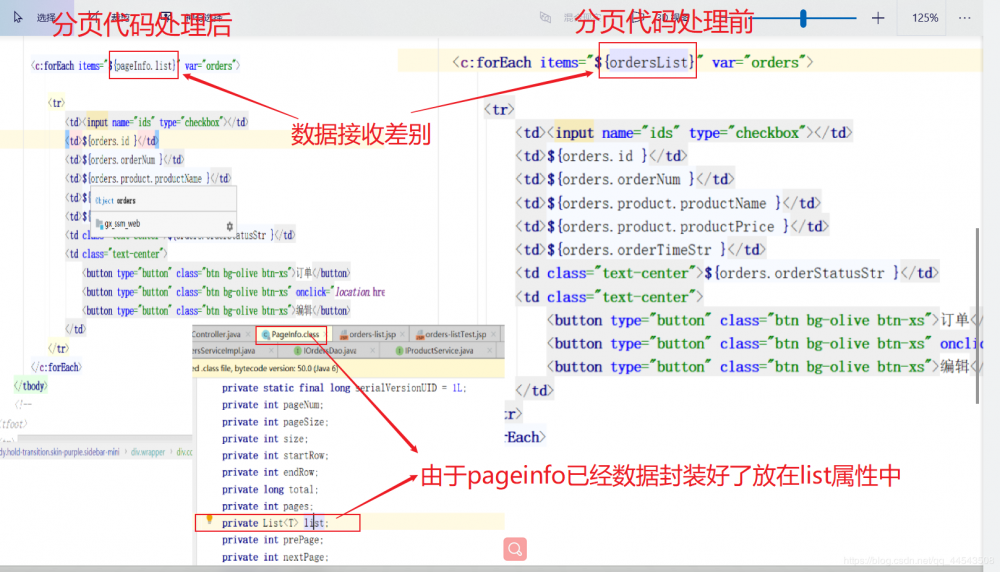Click the body.hold-transition breadcrumb
Image resolution: width=1000 pixels, height=572 pixels.
(60, 452)
